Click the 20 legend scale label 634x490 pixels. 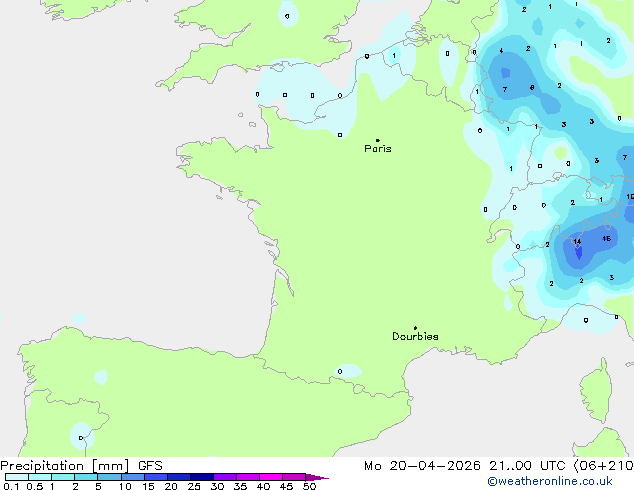(x=171, y=486)
